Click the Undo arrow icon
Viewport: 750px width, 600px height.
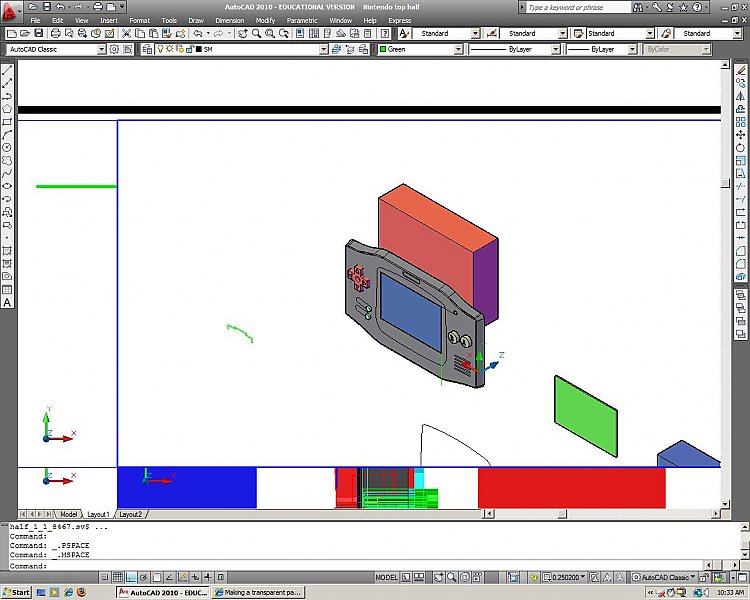(x=198, y=33)
